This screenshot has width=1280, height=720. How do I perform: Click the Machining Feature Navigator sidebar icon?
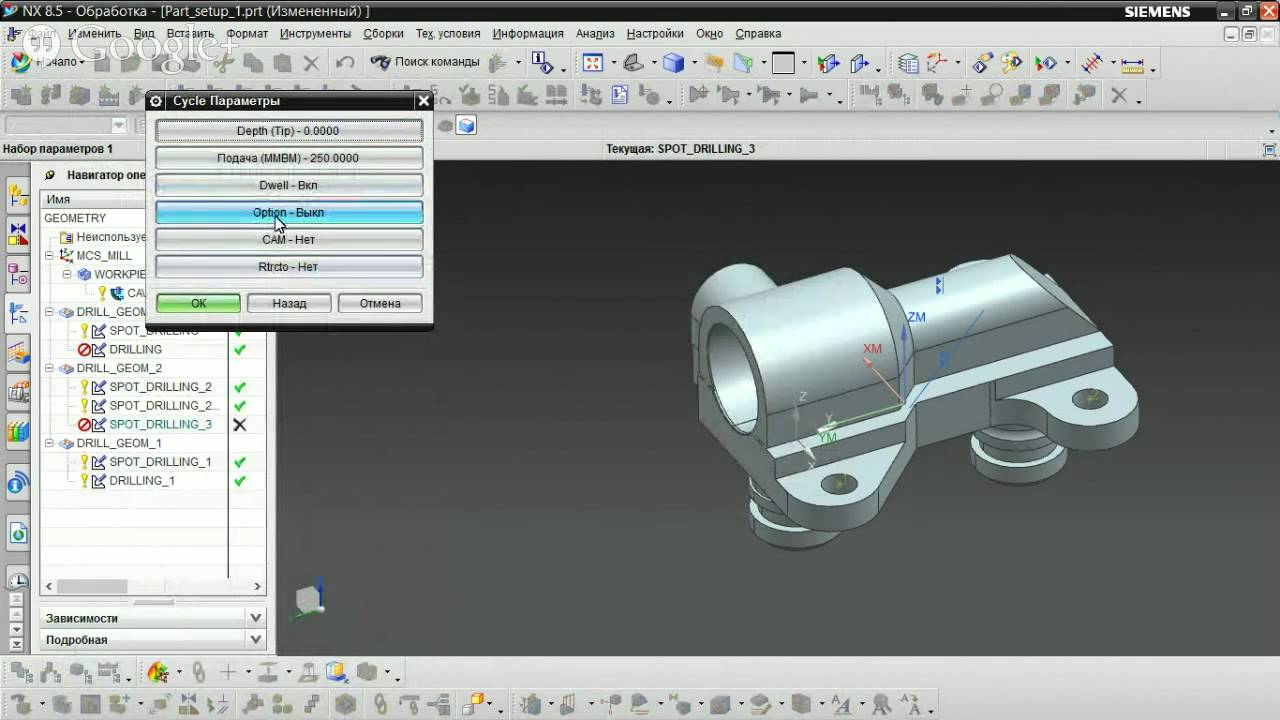click(x=18, y=353)
